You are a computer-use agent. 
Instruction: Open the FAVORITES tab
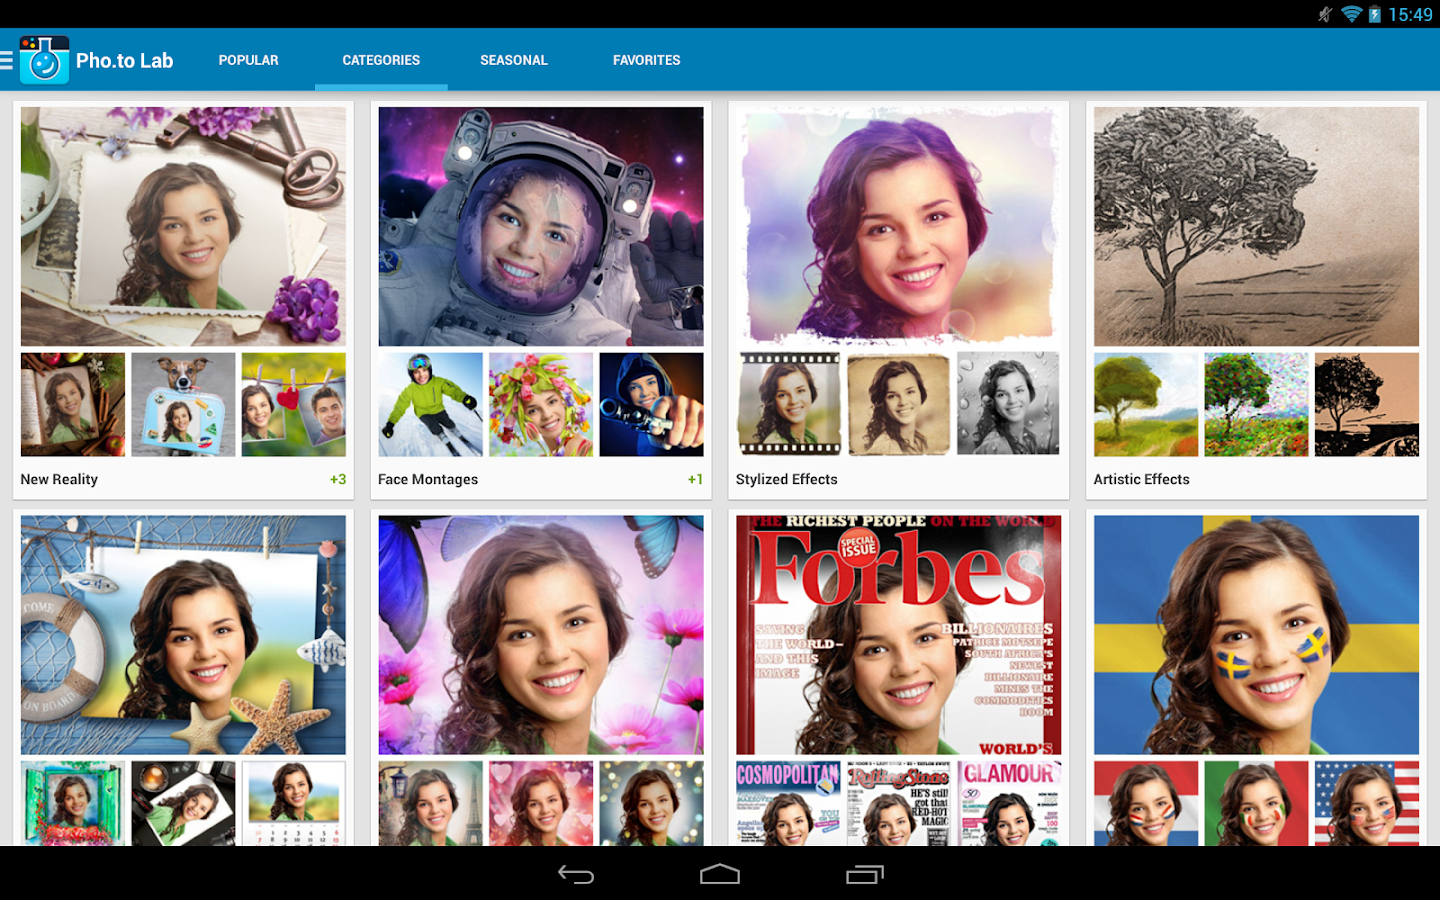[x=647, y=60]
